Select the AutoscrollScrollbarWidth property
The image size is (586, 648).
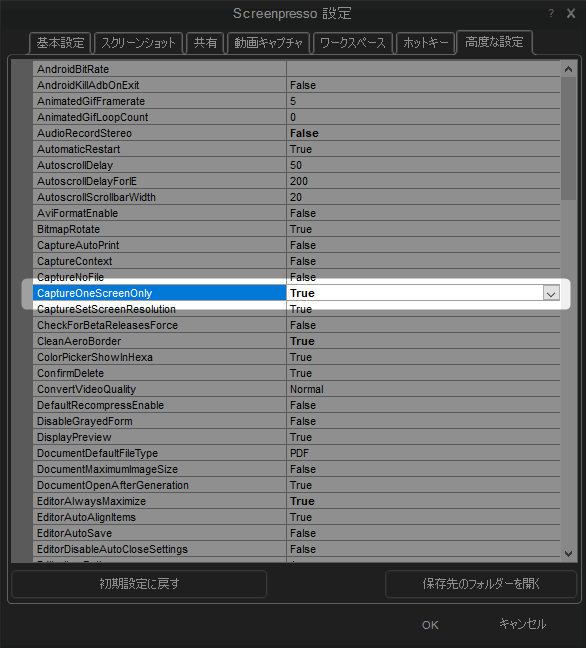point(159,197)
